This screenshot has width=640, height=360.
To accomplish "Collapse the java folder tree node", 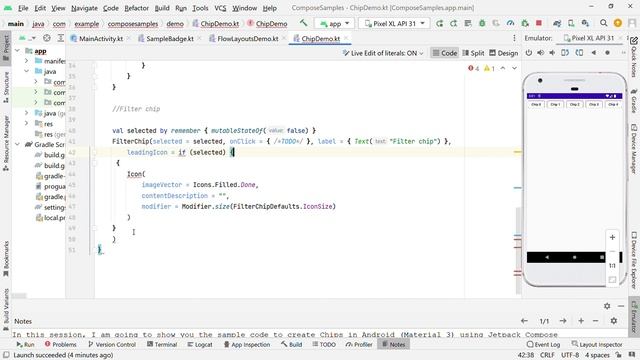I will (x=27, y=71).
